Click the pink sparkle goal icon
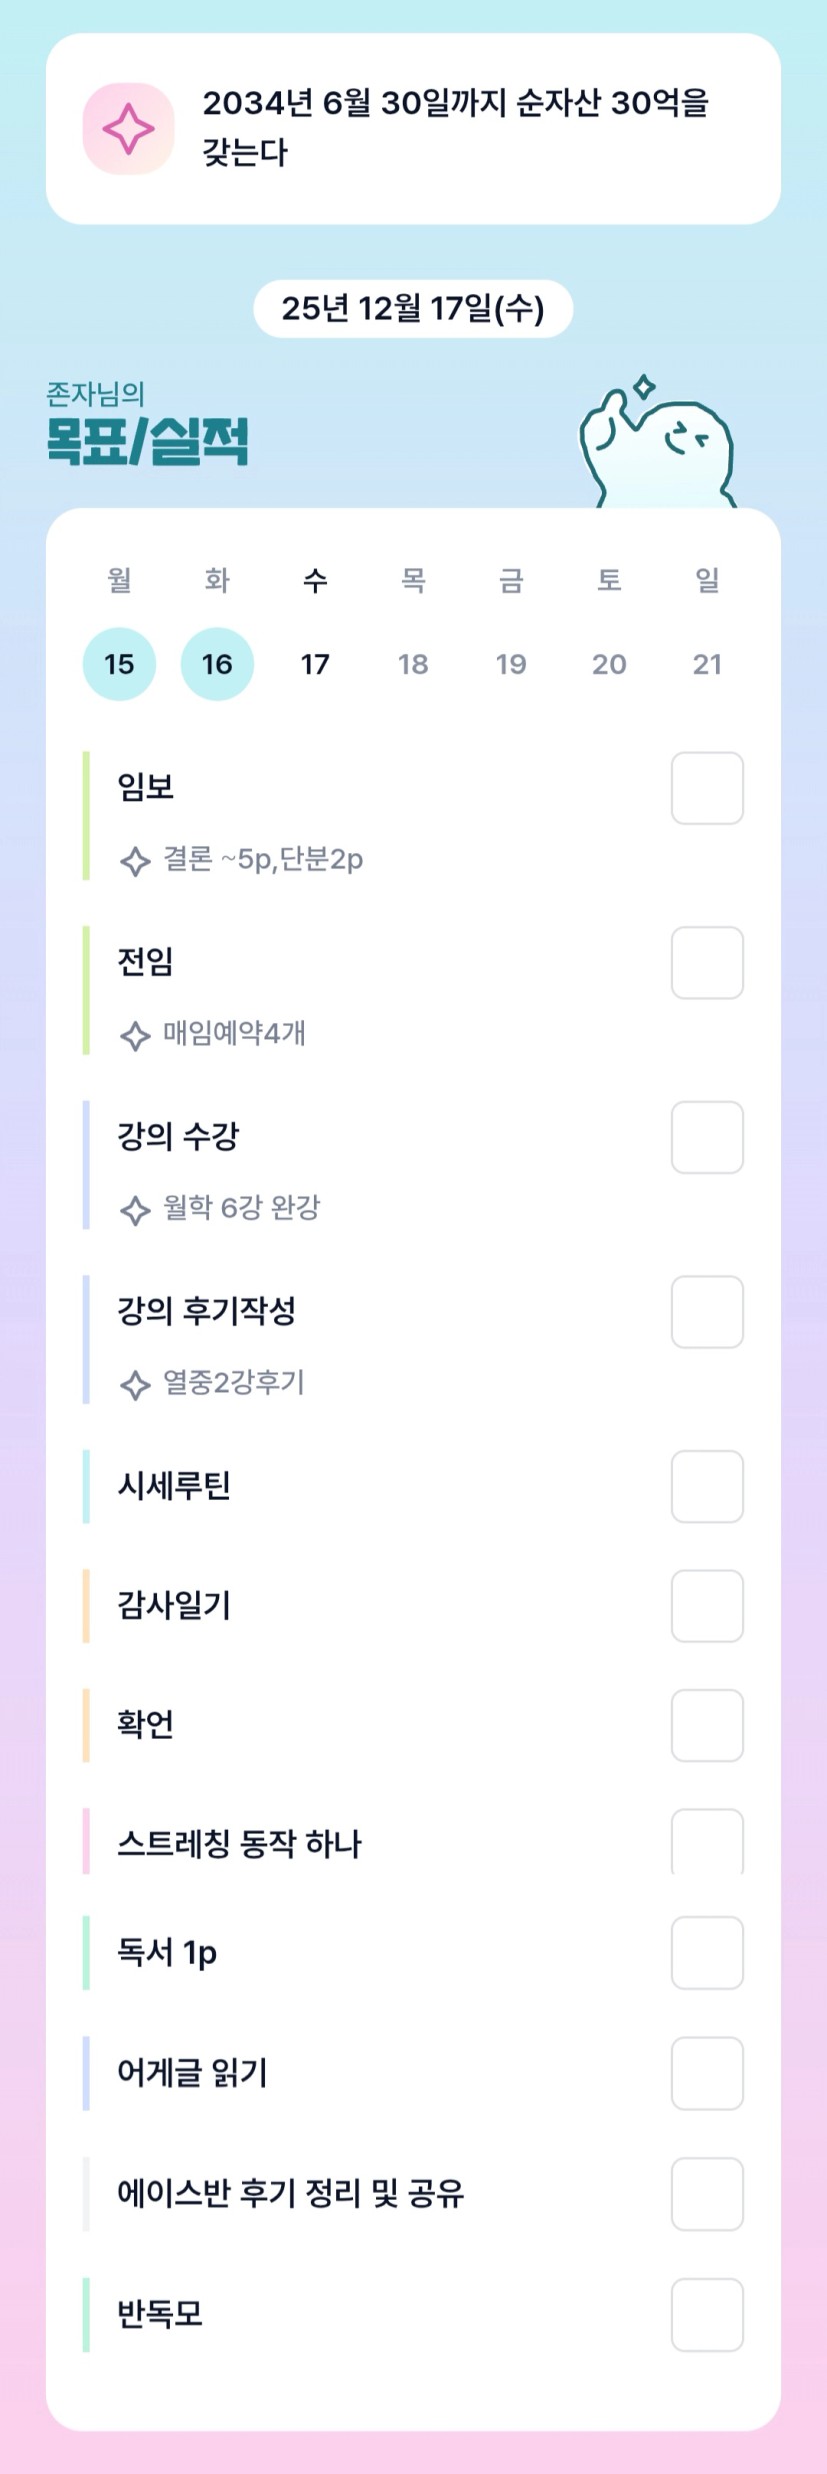This screenshot has width=827, height=2474. pyautogui.click(x=128, y=129)
